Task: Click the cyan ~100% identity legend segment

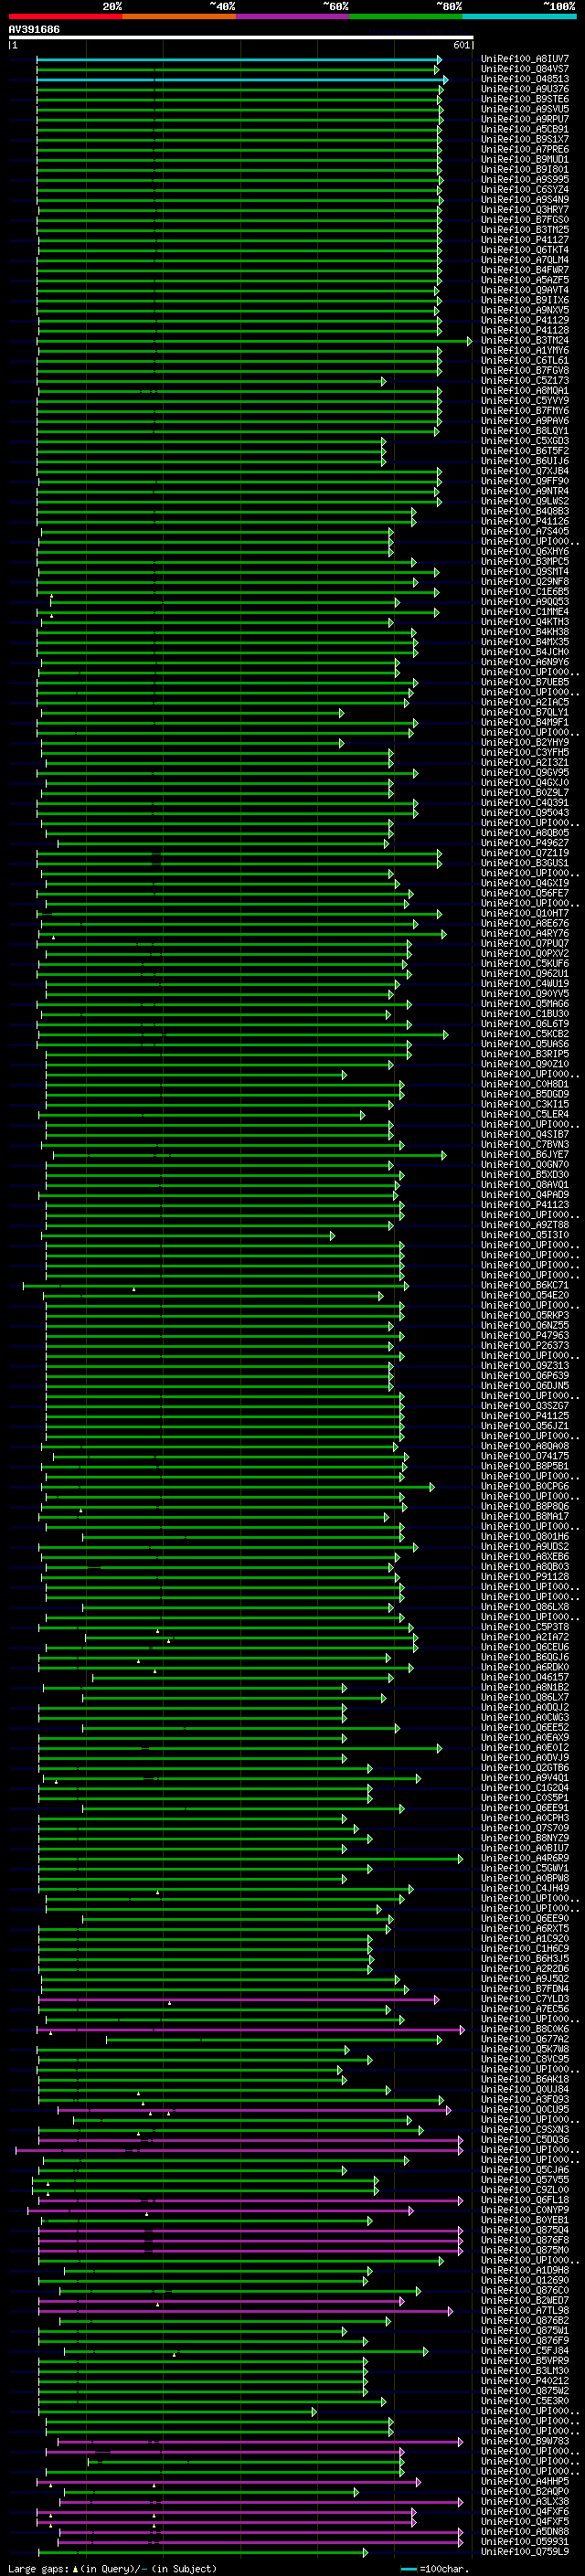Action: click(x=520, y=16)
